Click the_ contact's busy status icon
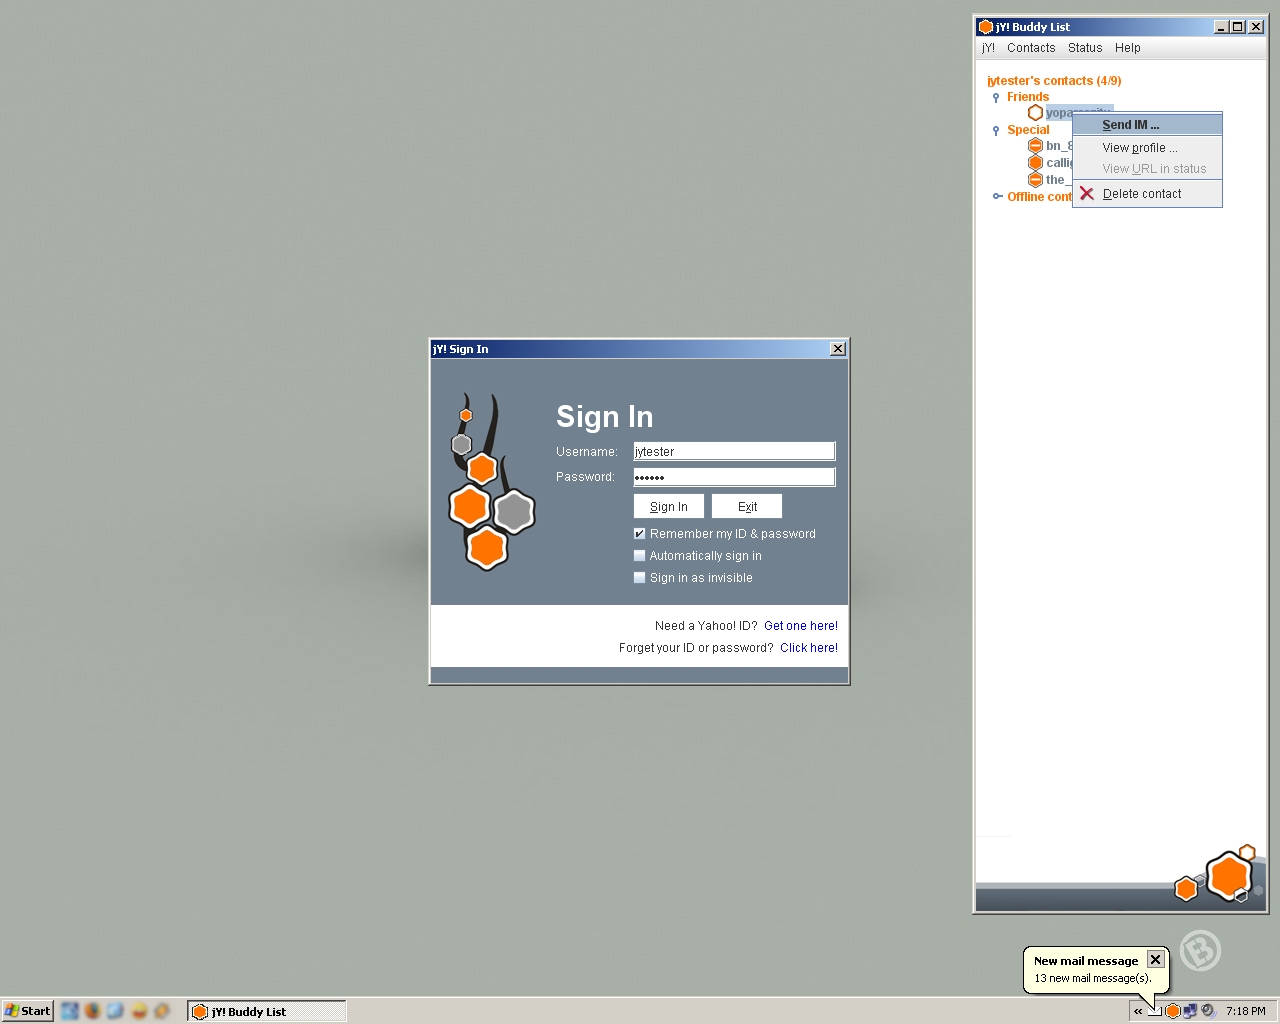 (1035, 180)
